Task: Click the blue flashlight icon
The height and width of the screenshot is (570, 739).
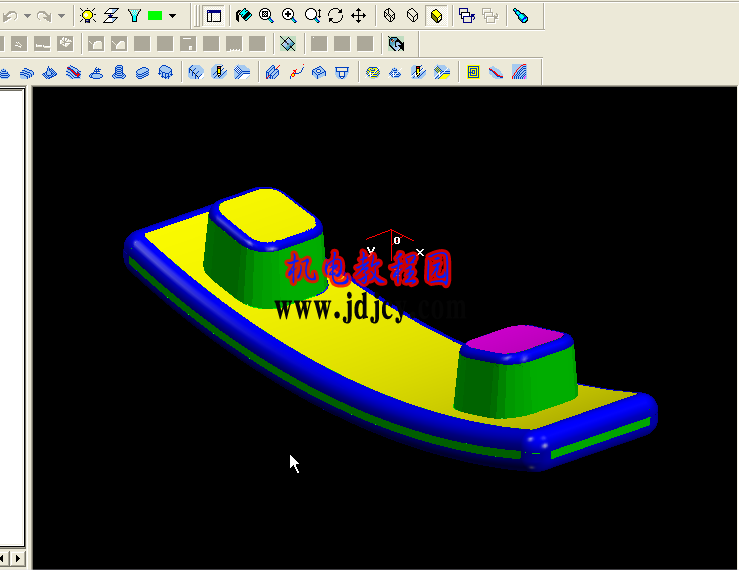Action: click(x=520, y=15)
